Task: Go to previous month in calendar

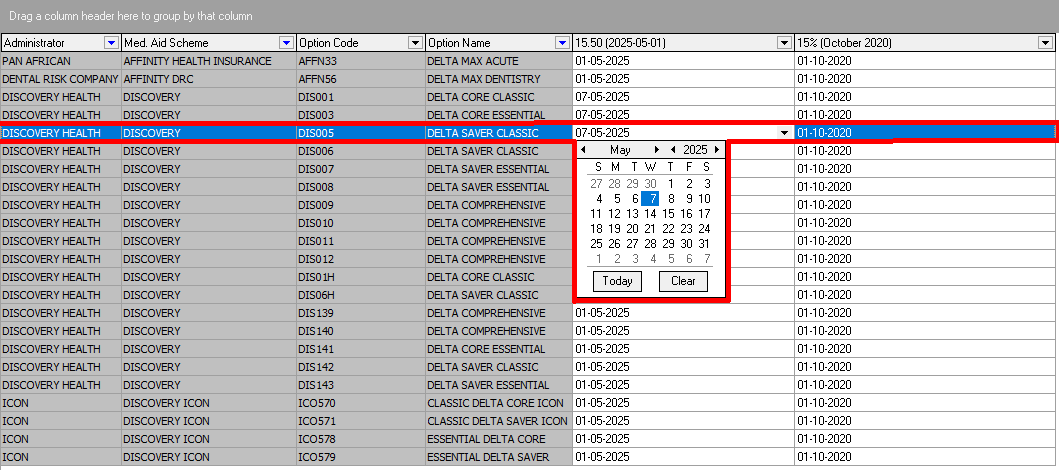Action: [584, 150]
